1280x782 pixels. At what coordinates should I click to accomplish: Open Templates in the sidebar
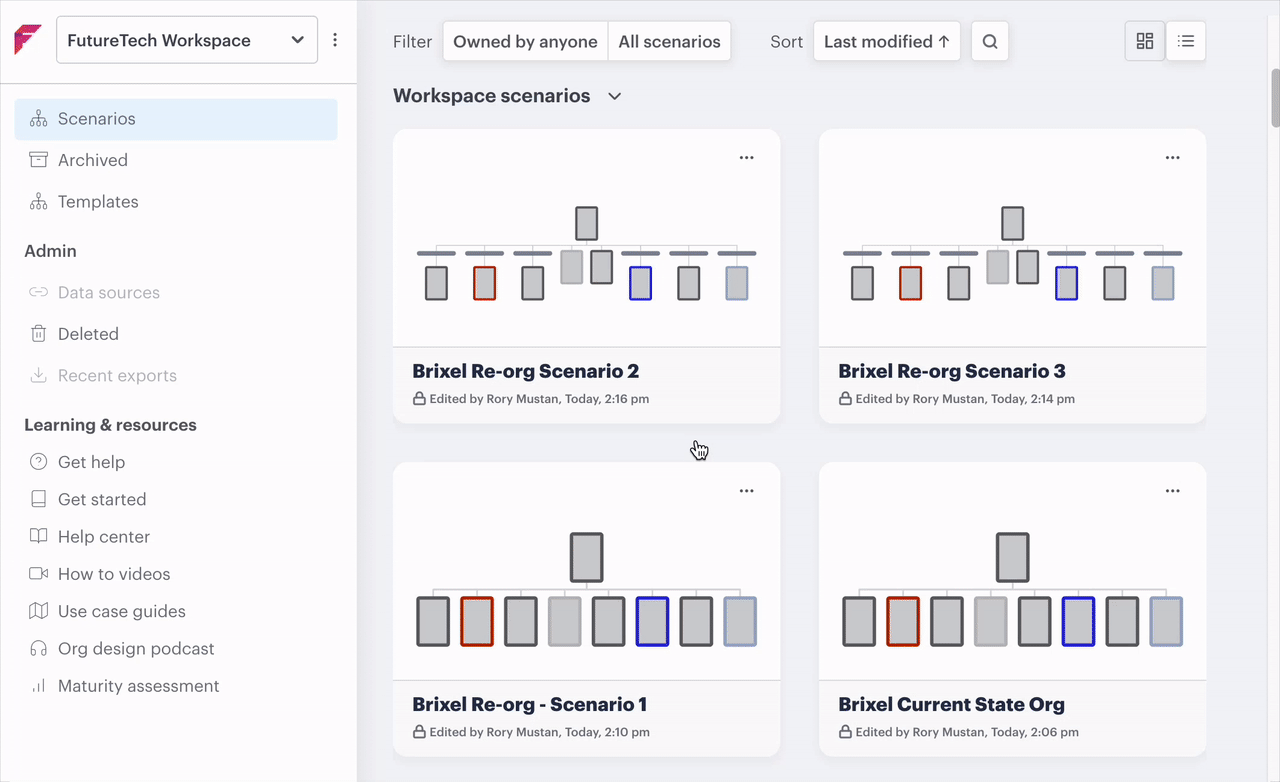[x=98, y=202]
